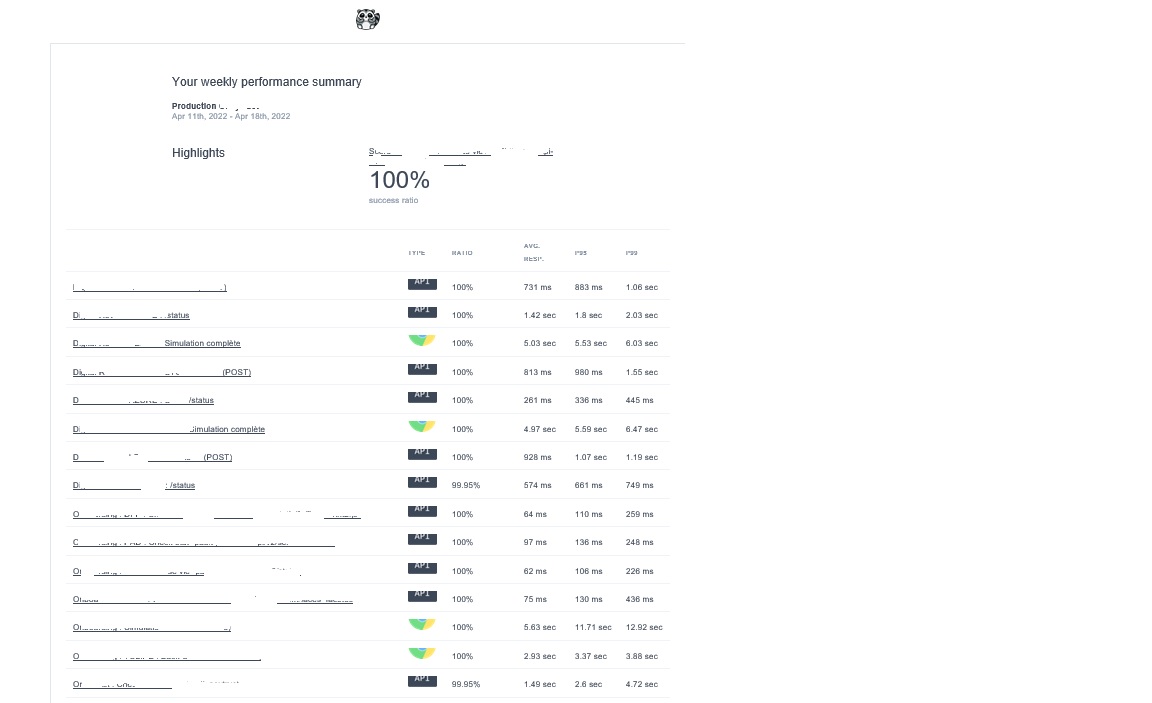Click the Highlights section heading
Viewport: 1152px width, 703px height.
click(x=198, y=152)
